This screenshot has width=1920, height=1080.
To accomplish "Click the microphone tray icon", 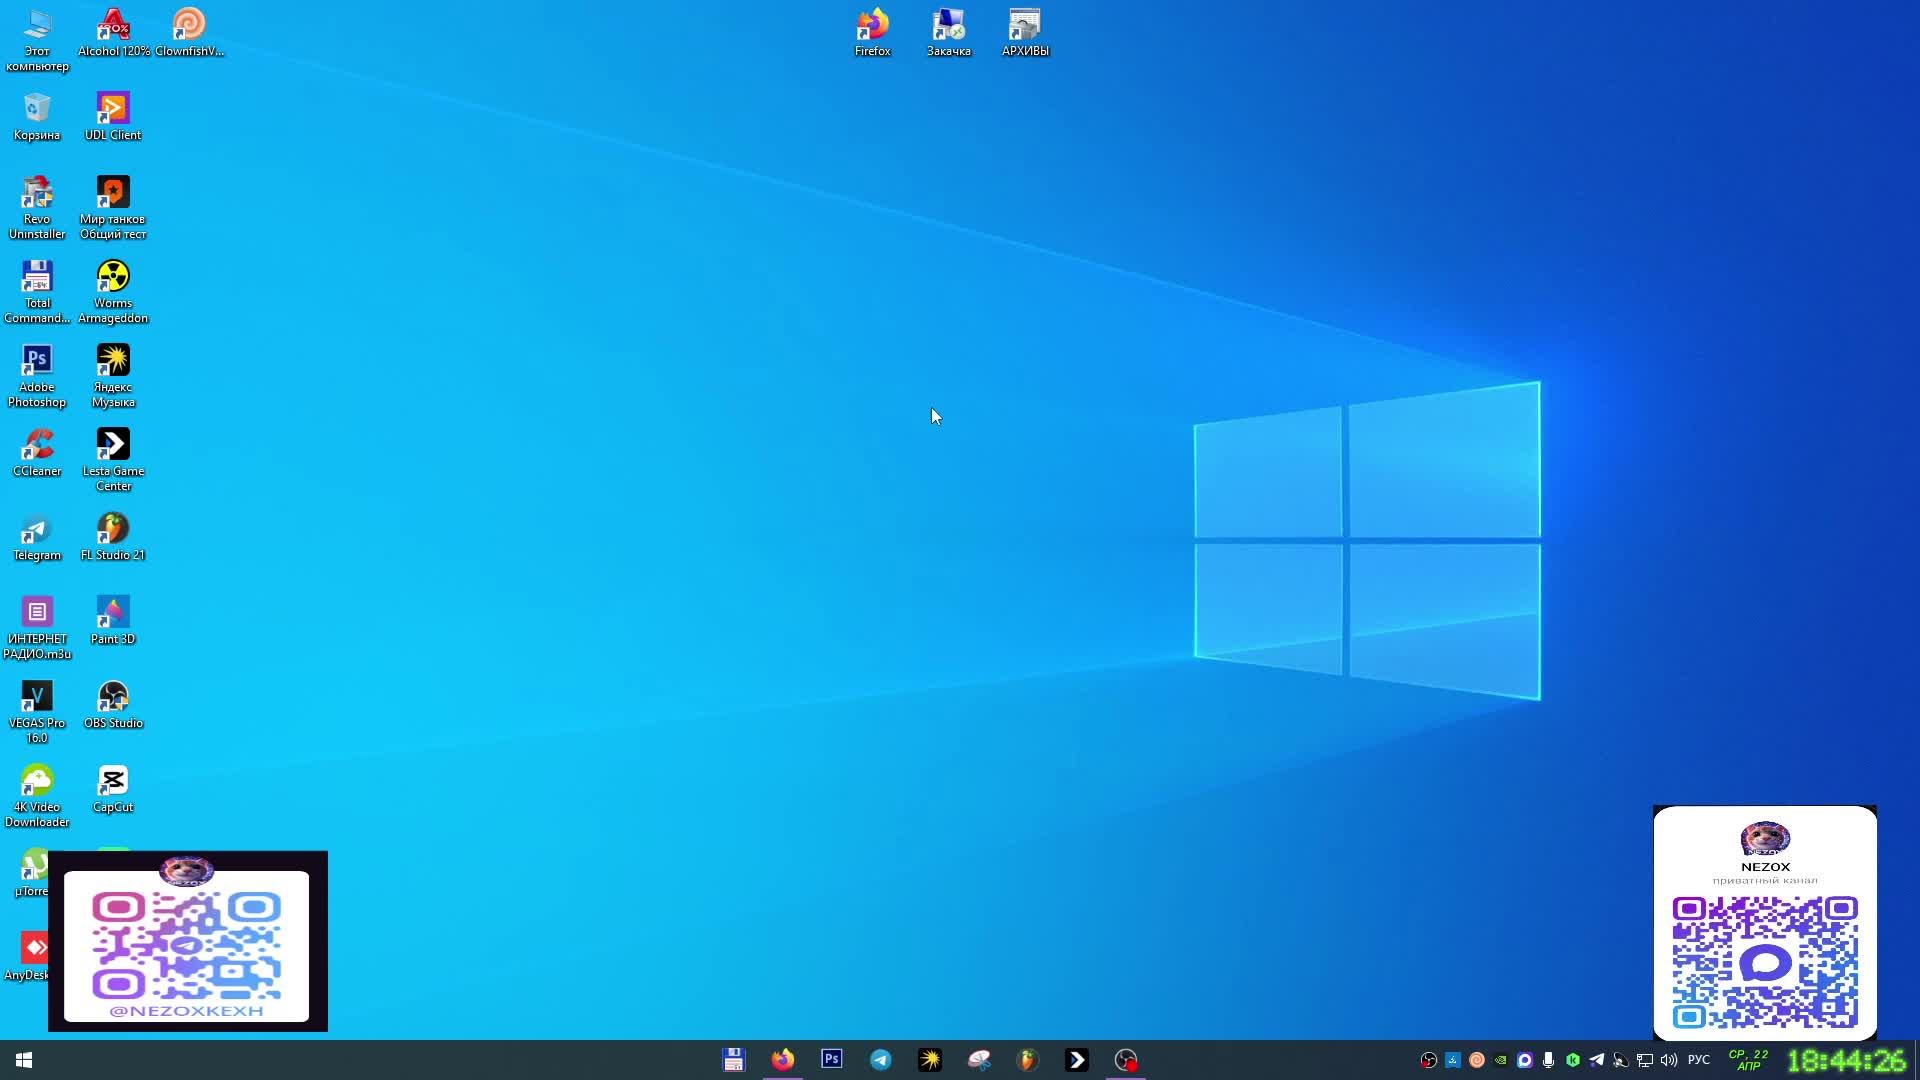I will pyautogui.click(x=1548, y=1060).
